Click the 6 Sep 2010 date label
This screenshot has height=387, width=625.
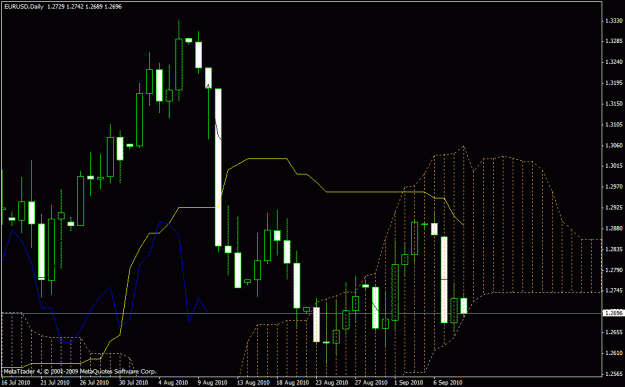(448, 382)
